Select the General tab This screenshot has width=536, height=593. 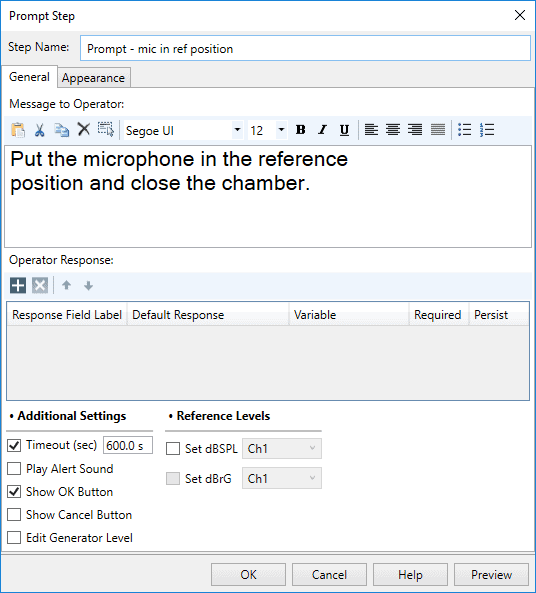29,77
